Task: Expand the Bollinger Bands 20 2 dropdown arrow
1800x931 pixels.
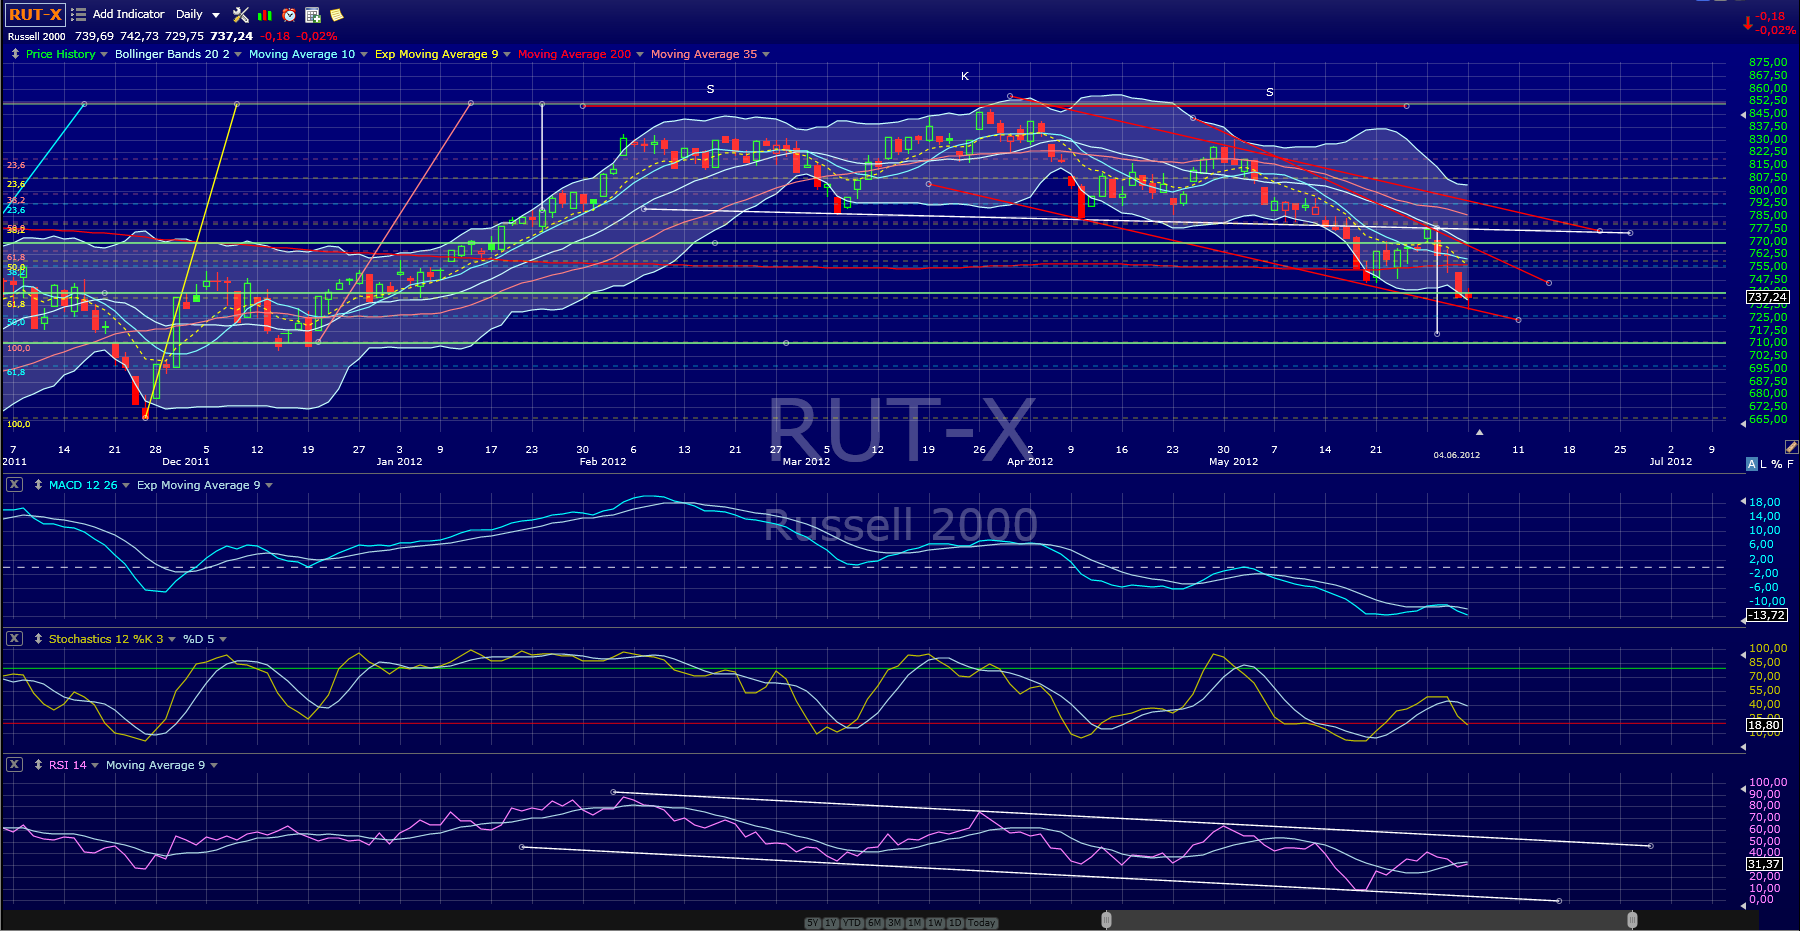Action: click(x=238, y=55)
